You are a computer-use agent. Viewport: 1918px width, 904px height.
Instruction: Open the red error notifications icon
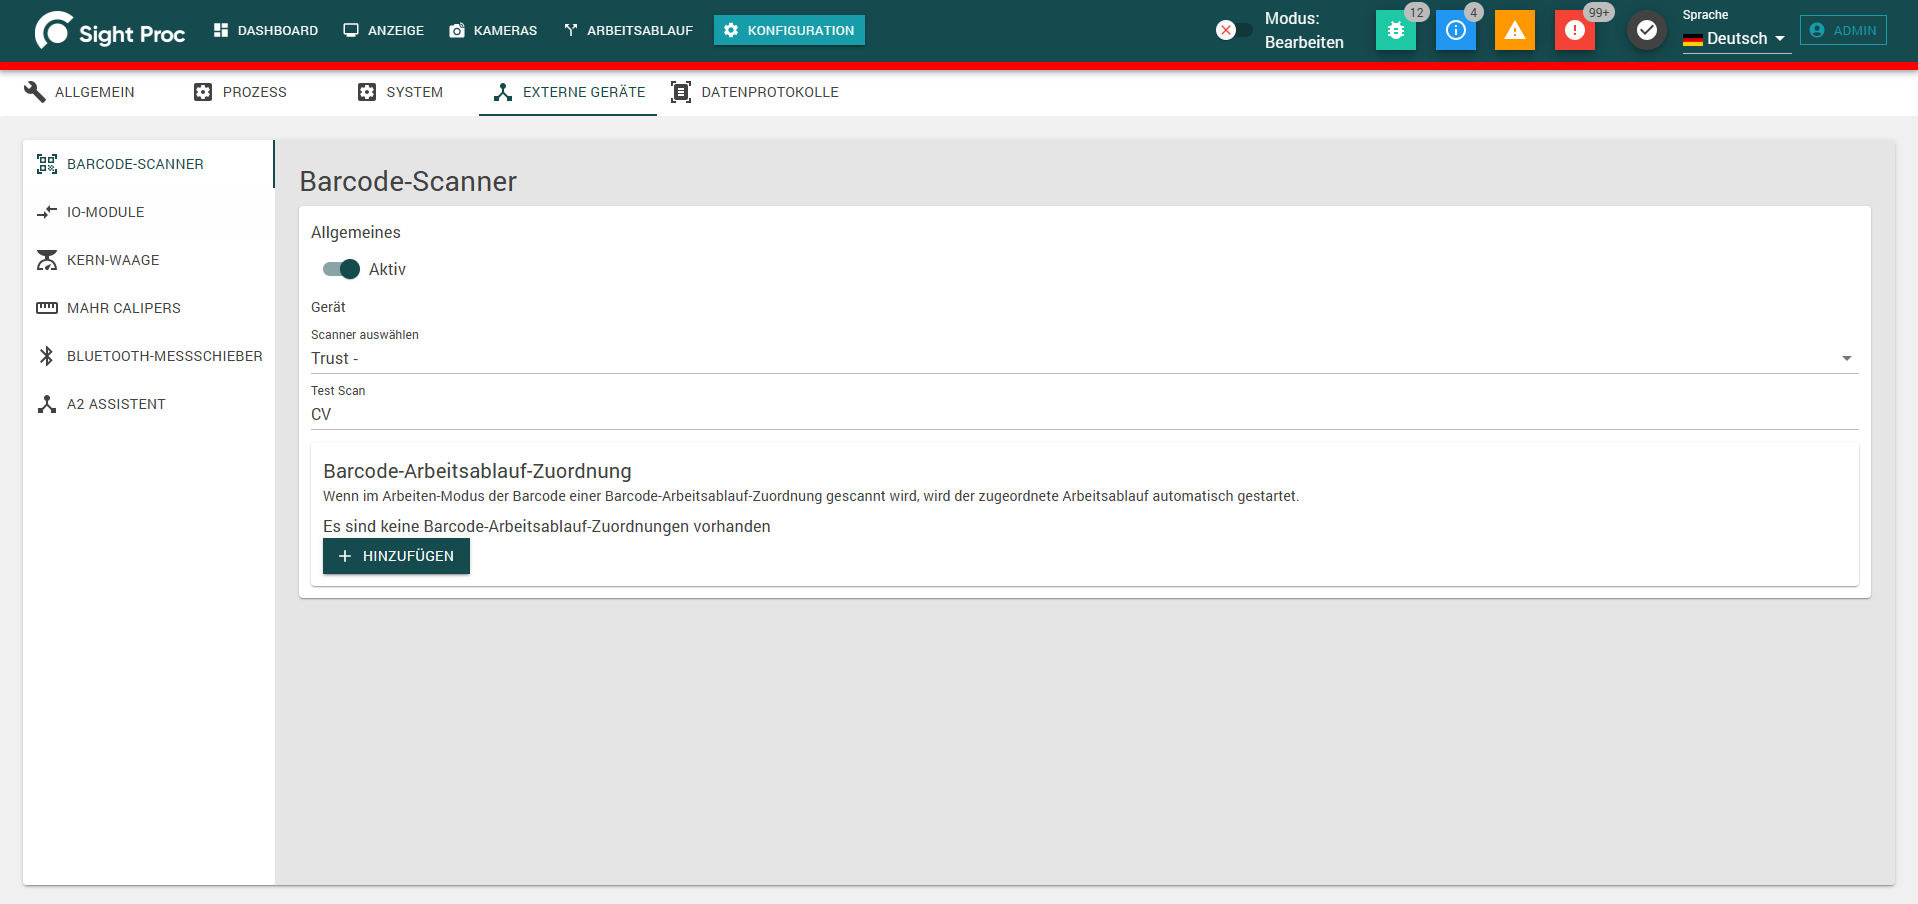pos(1575,30)
